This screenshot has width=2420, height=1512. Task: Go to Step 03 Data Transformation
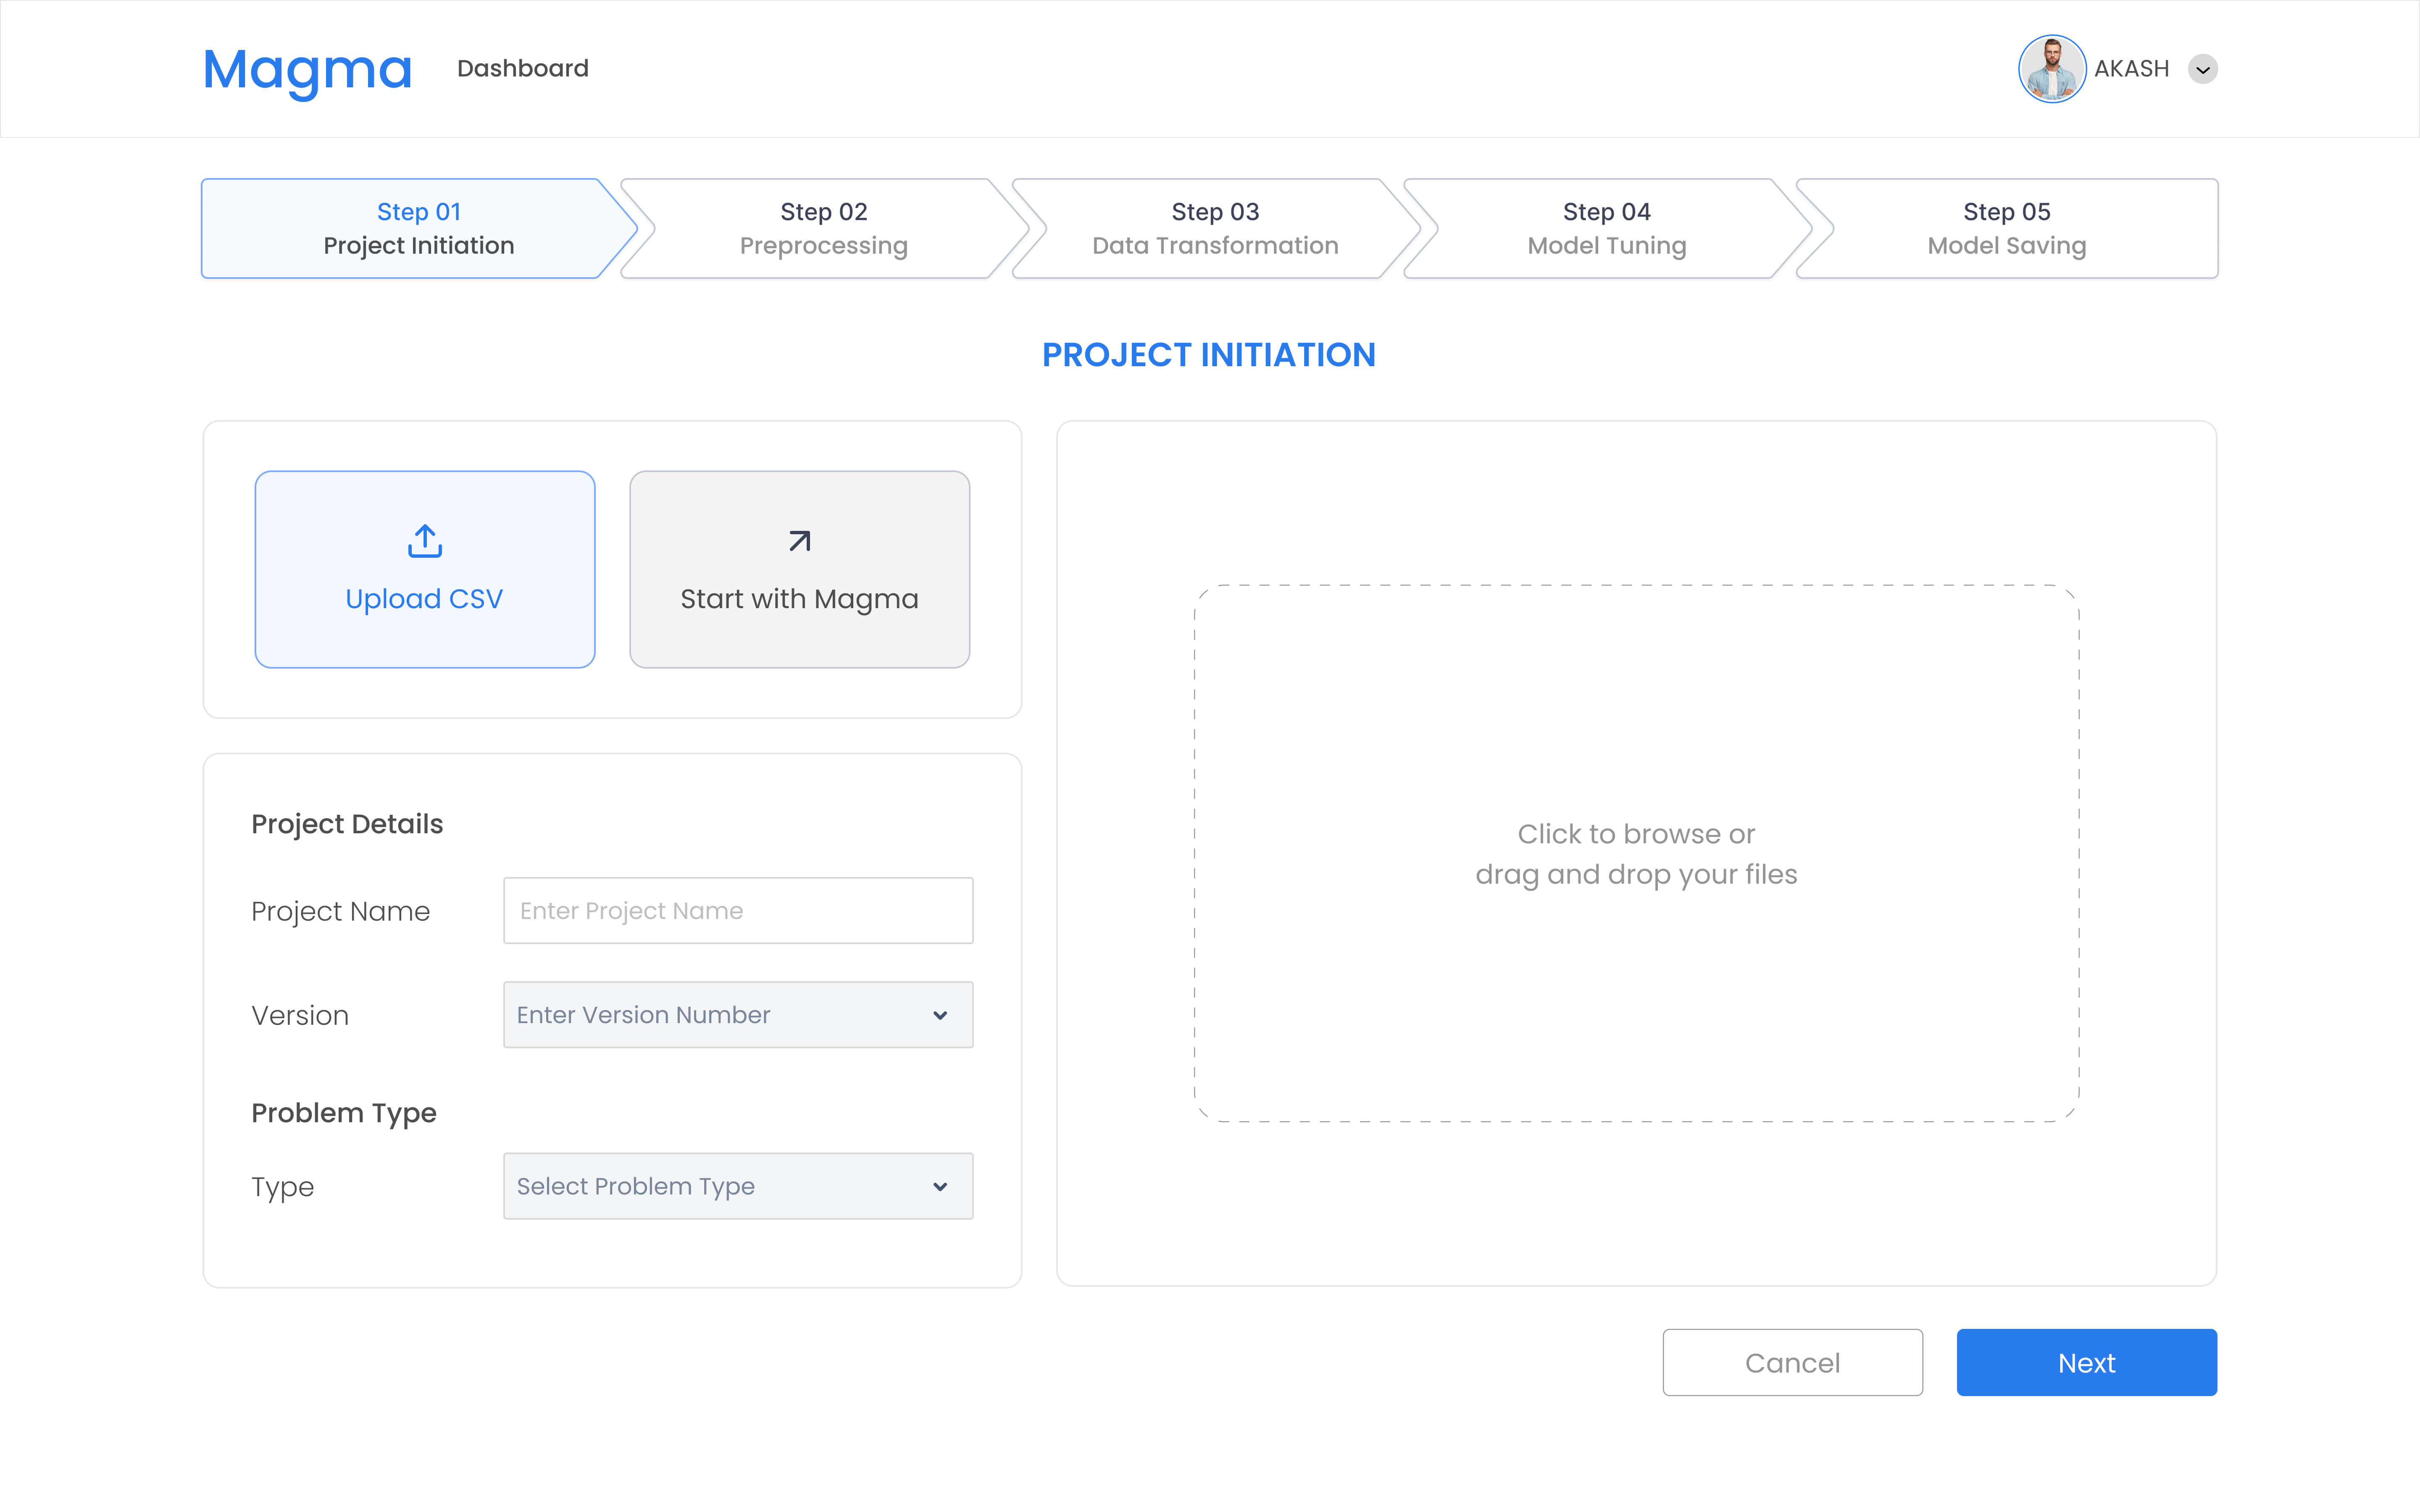pos(1215,228)
